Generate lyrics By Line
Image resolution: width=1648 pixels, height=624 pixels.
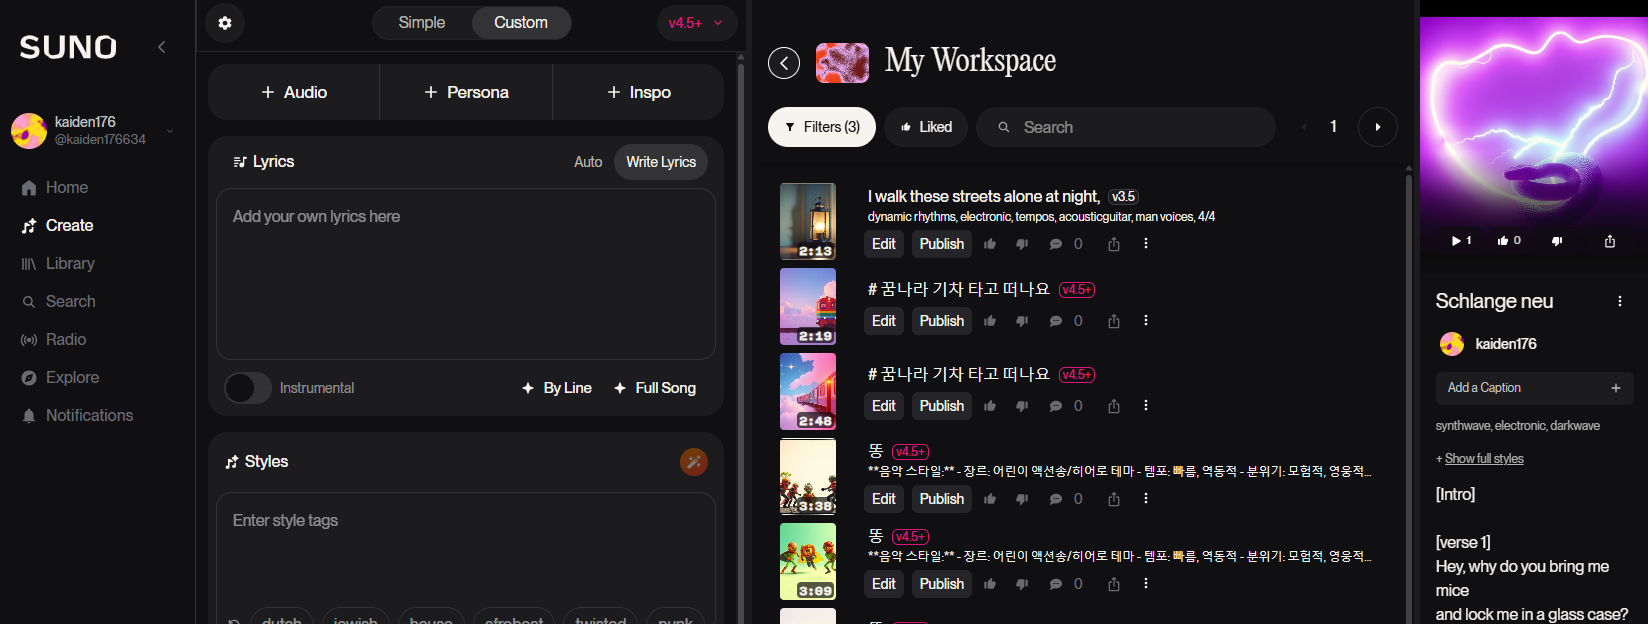point(557,388)
